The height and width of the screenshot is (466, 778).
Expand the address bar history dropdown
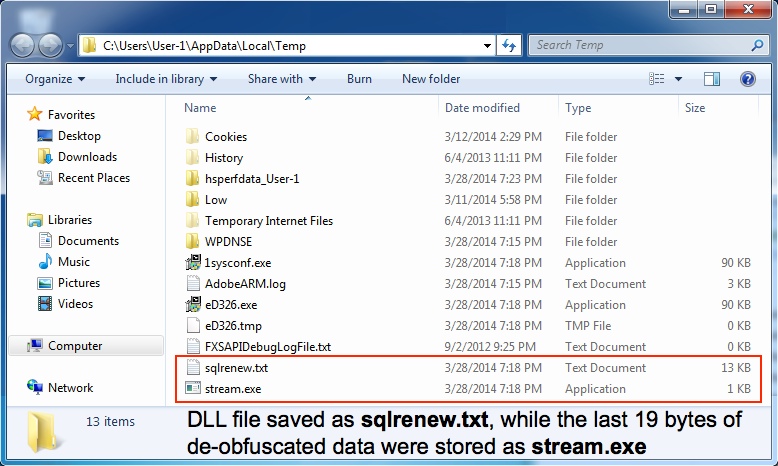coord(486,46)
